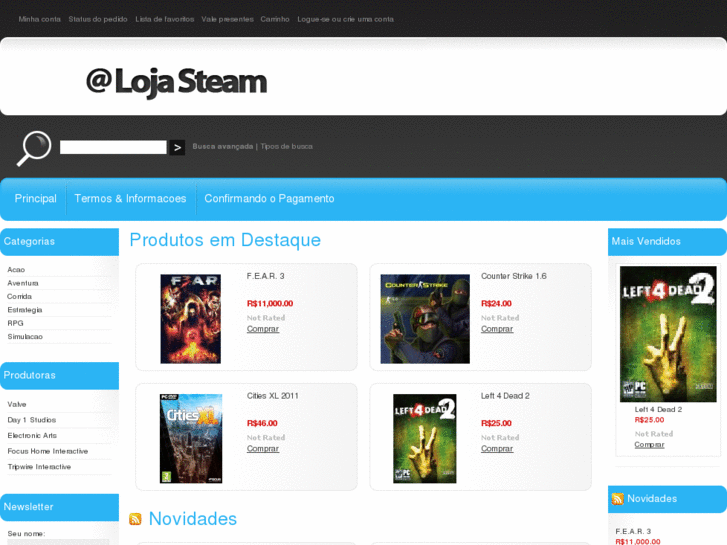Open Counter Strike 1.6 product title
The width and height of the screenshot is (727, 545).
pyautogui.click(x=514, y=276)
